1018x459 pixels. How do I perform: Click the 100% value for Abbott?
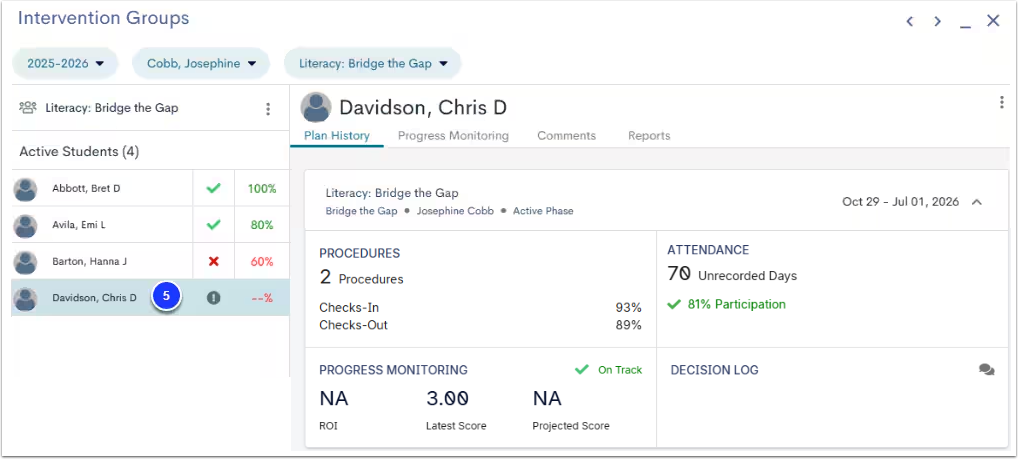pyautogui.click(x=262, y=189)
